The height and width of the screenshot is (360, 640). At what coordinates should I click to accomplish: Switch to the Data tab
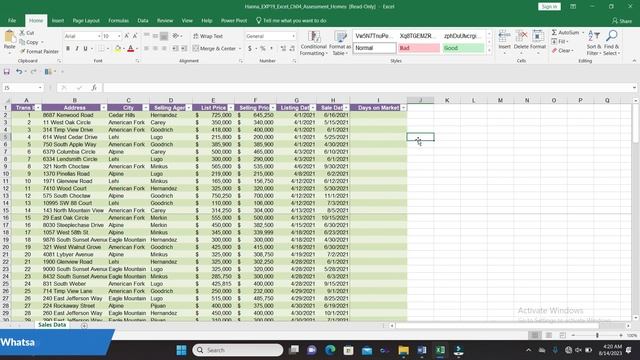(x=143, y=20)
